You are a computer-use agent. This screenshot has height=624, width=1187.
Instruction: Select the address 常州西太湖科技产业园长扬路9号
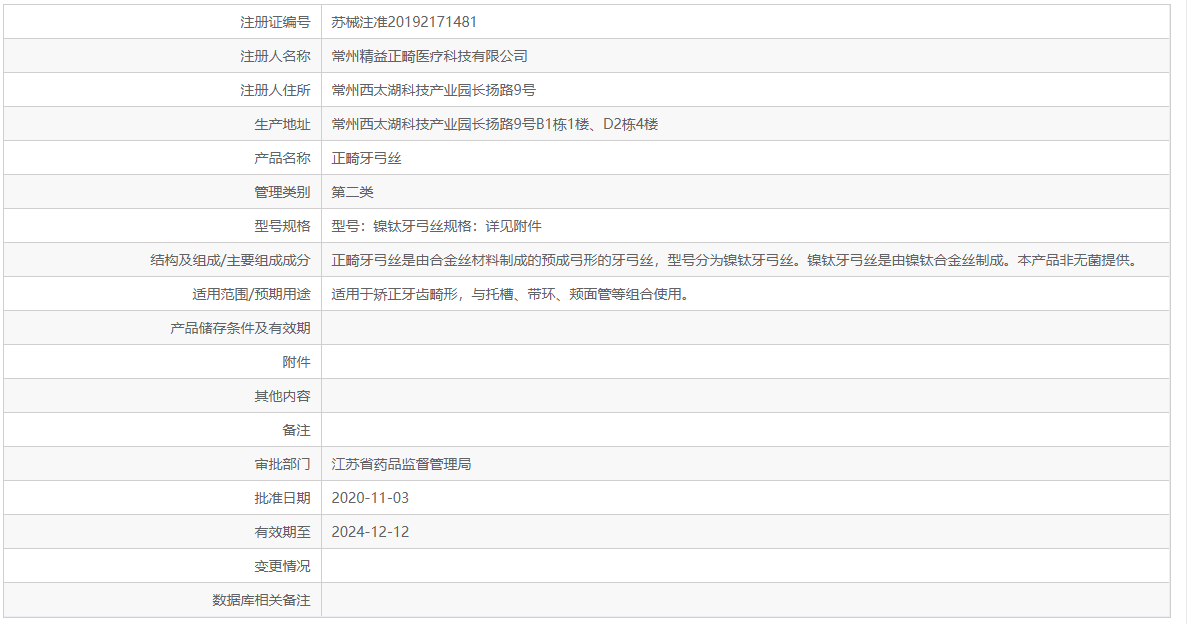435,89
